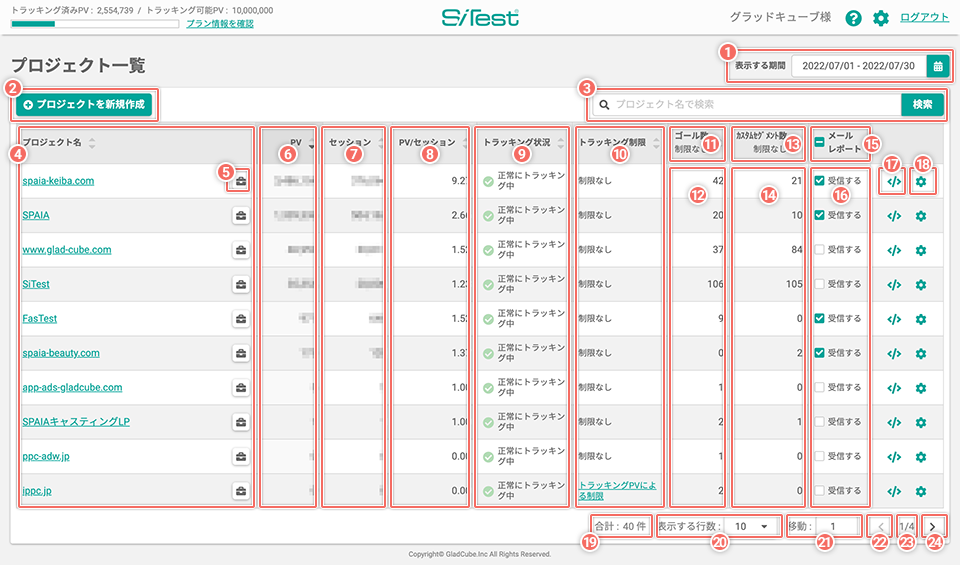Show tracking code for jppc.jp row
Image resolution: width=960 pixels, height=565 pixels.
point(894,491)
